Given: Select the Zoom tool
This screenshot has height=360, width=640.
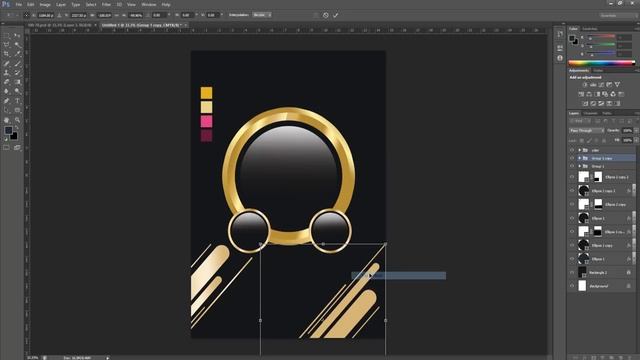Looking at the screenshot, I should pyautogui.click(x=17, y=120).
